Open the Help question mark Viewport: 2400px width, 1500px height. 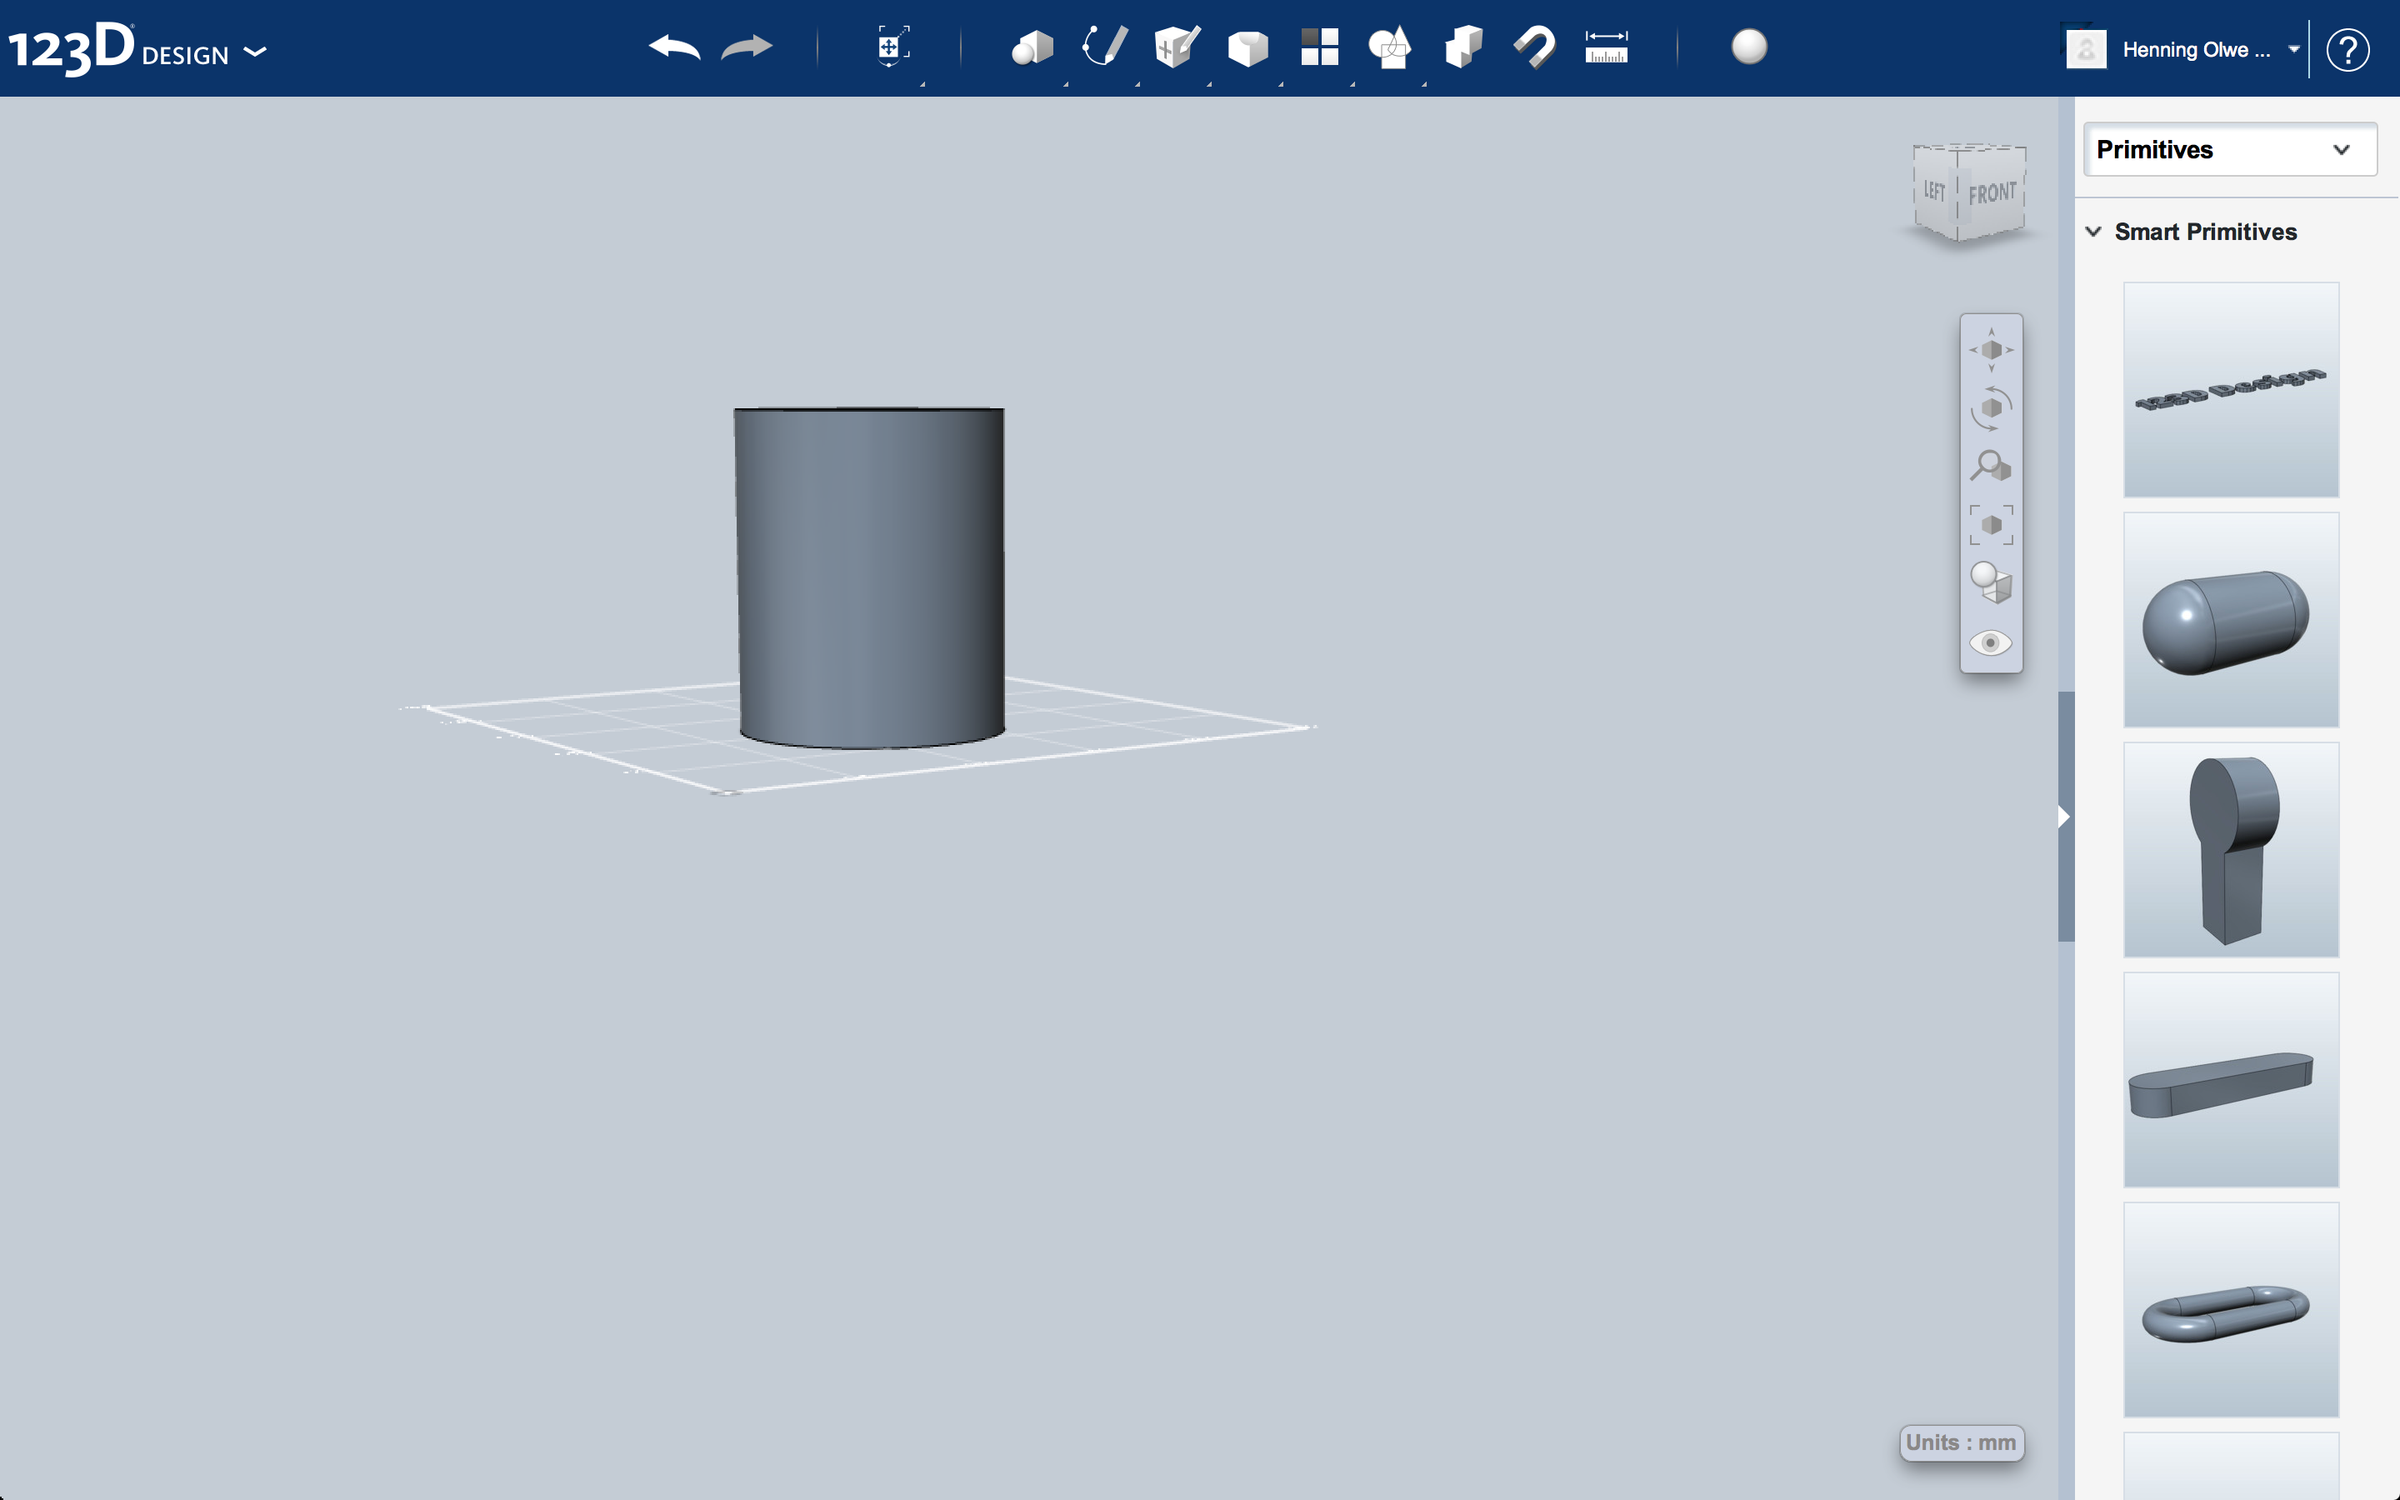click(x=2347, y=49)
